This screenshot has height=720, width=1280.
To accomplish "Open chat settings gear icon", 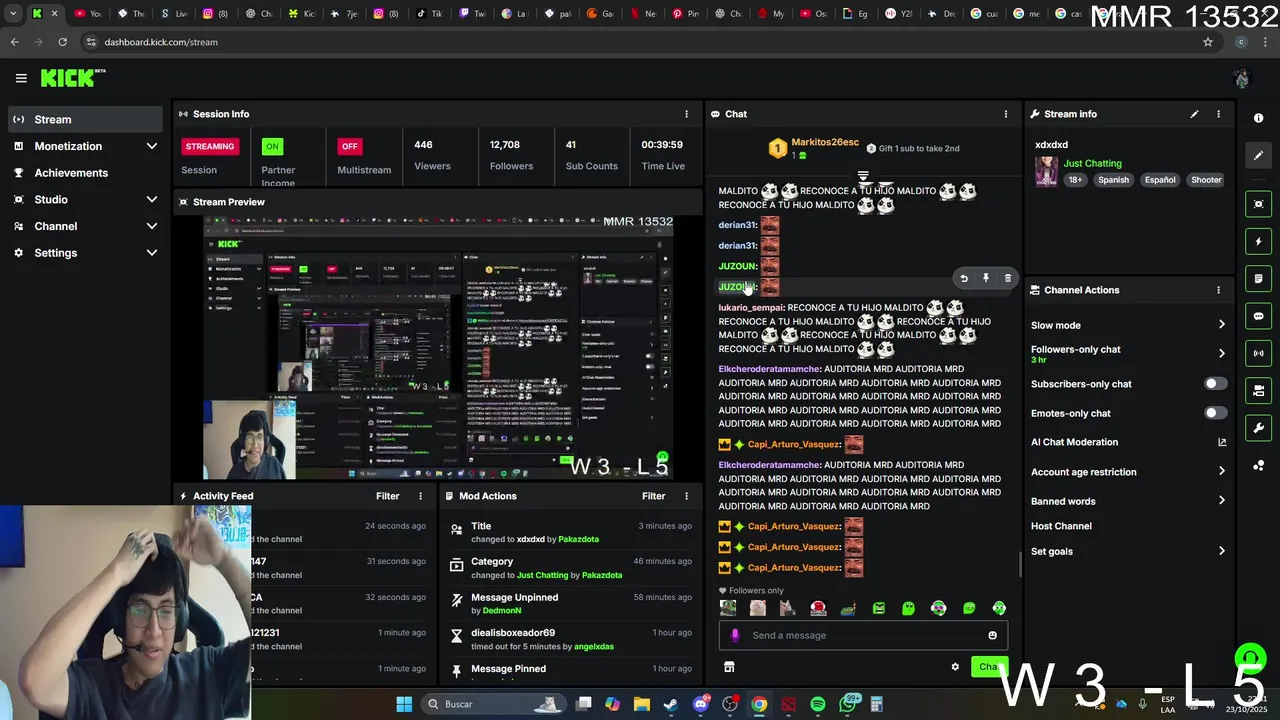I will [x=955, y=667].
